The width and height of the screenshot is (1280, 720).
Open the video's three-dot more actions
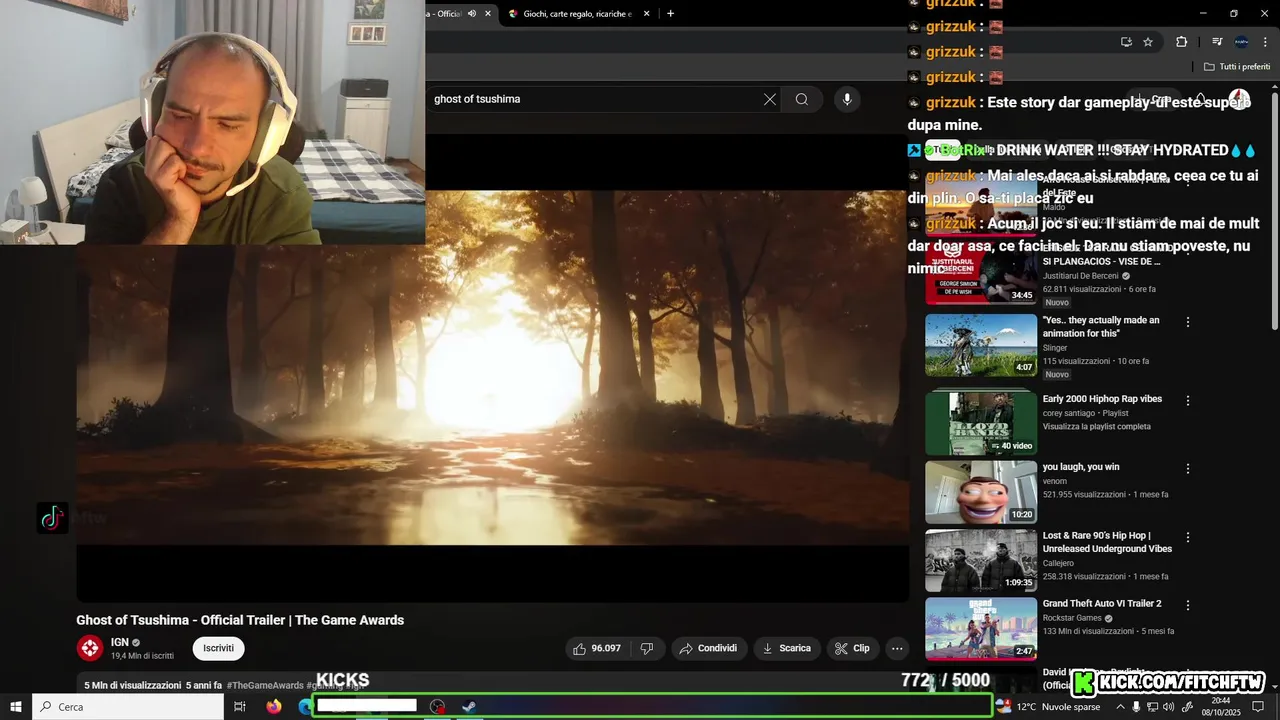coord(897,648)
